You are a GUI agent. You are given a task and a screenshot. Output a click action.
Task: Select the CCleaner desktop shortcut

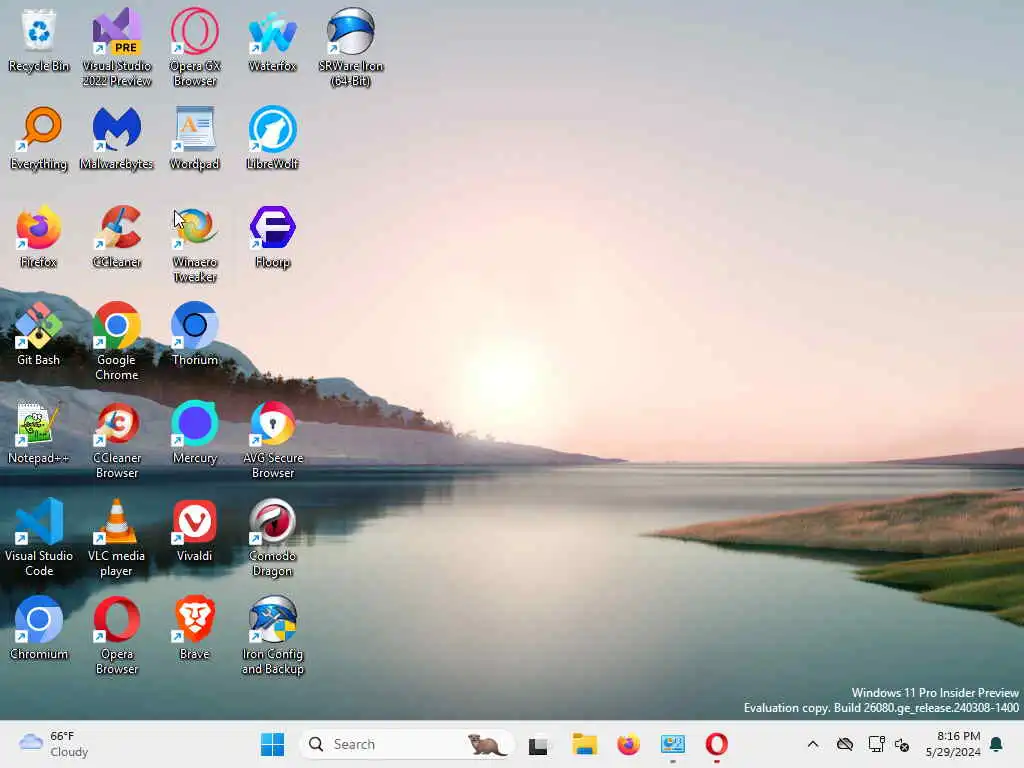(x=117, y=236)
